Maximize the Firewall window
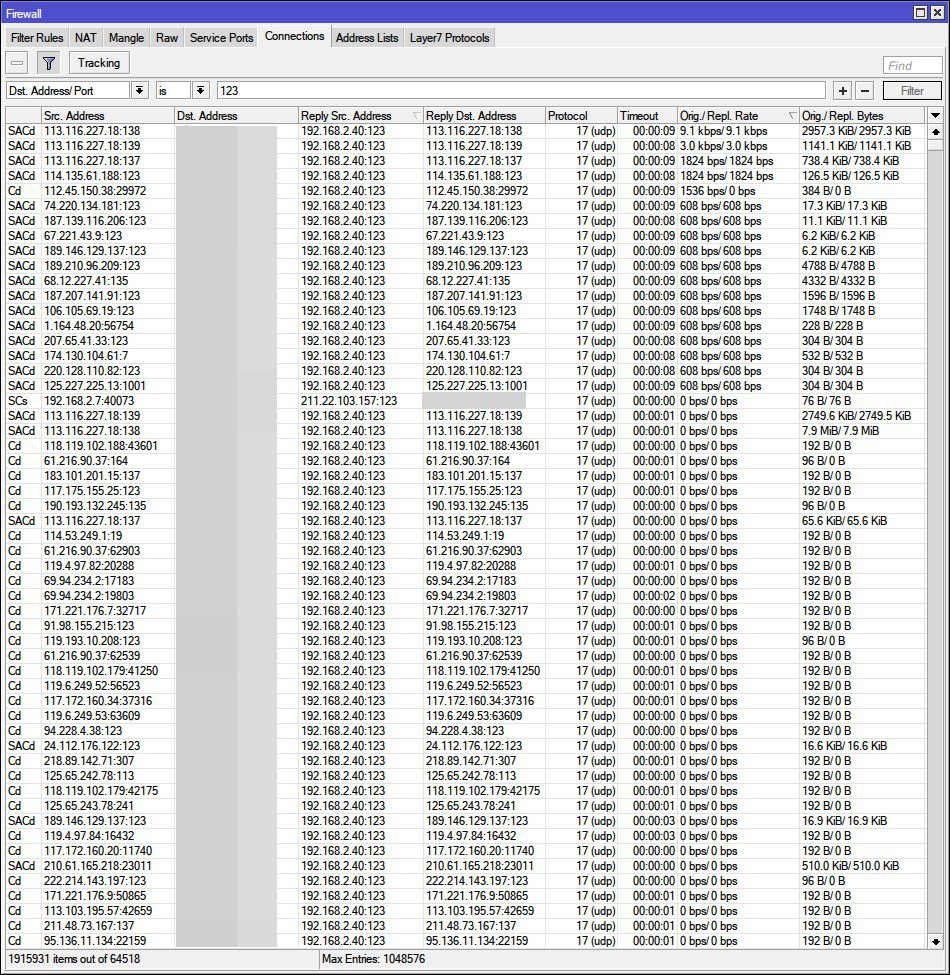The image size is (950, 975). click(921, 12)
